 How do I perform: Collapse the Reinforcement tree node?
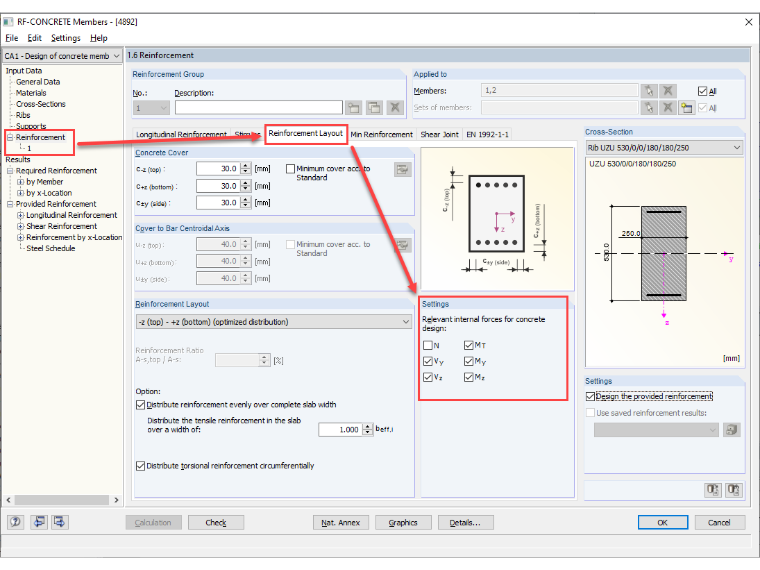coord(10,137)
